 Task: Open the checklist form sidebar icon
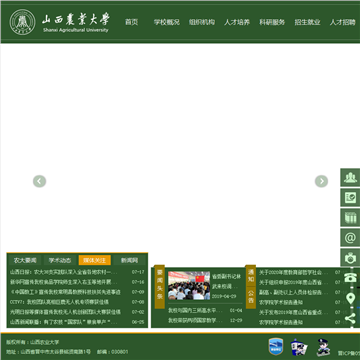(x=350, y=197)
